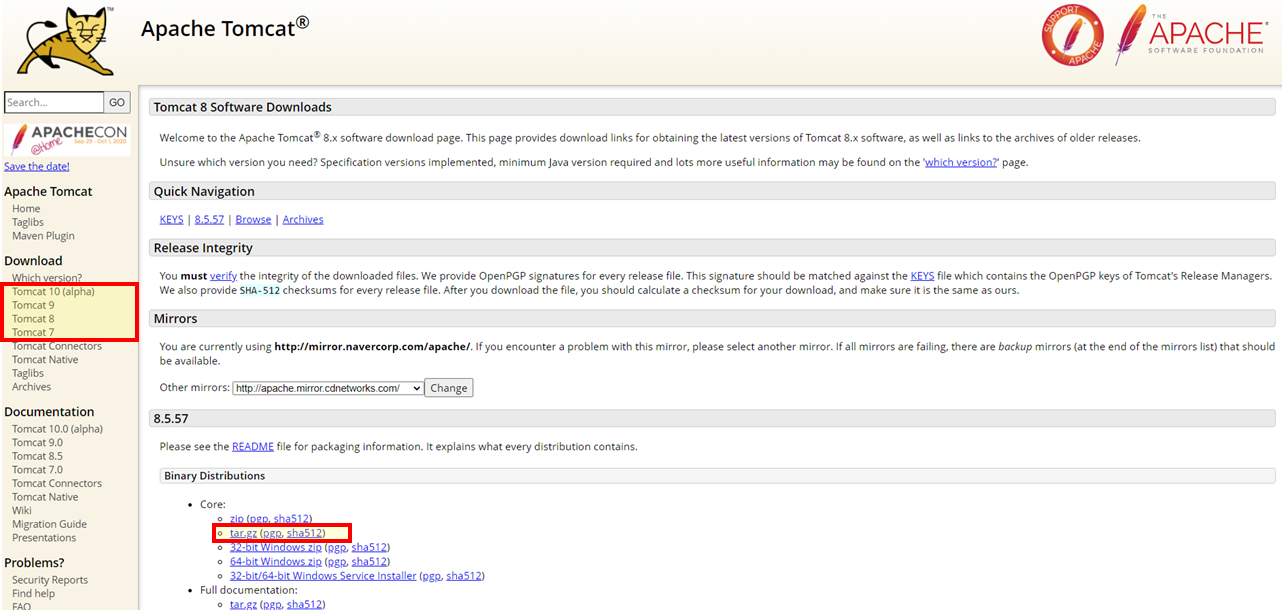1282x610 pixels.
Task: Click the GO search button
Action: (x=117, y=102)
